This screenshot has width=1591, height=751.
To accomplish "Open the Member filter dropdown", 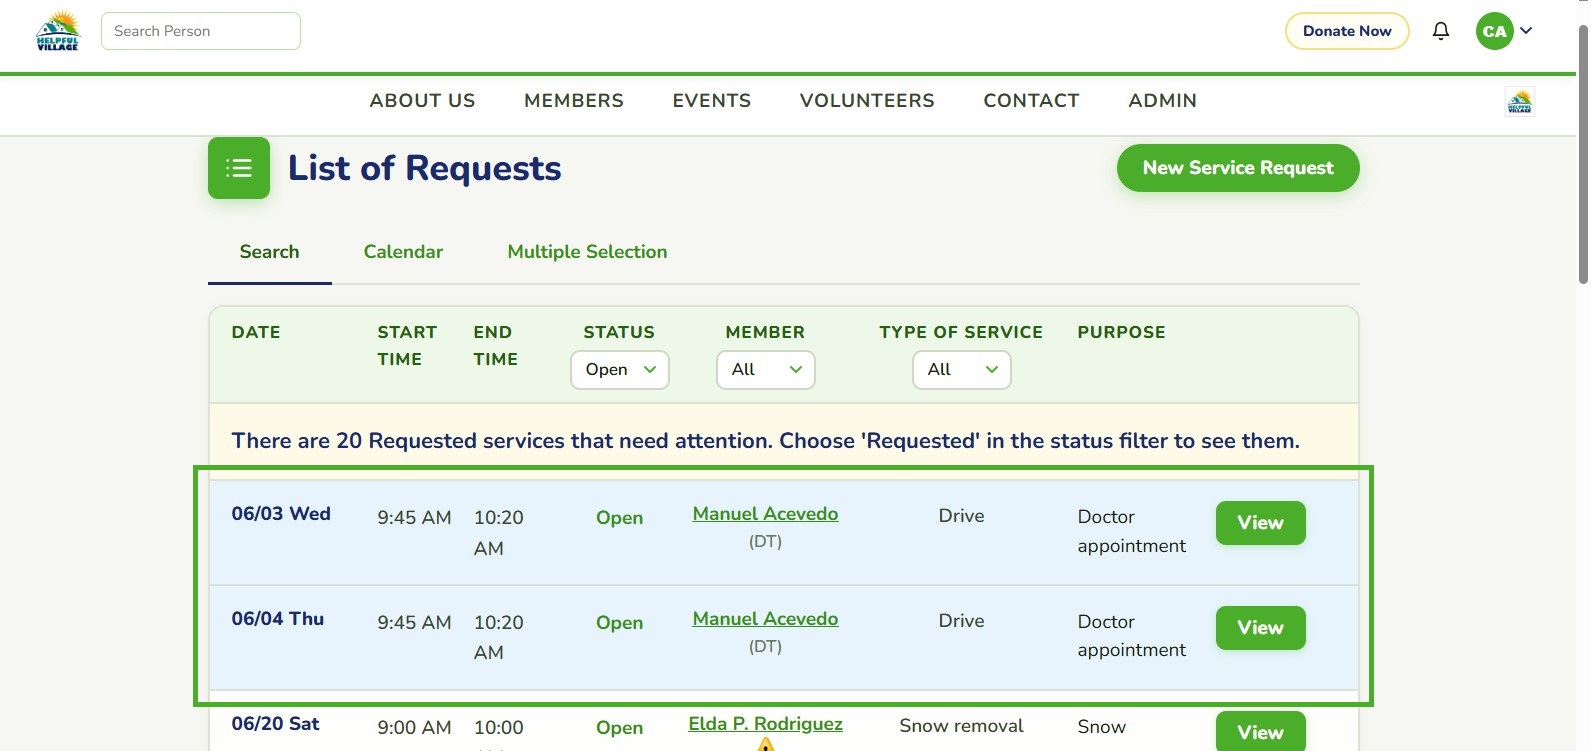I will [x=766, y=370].
